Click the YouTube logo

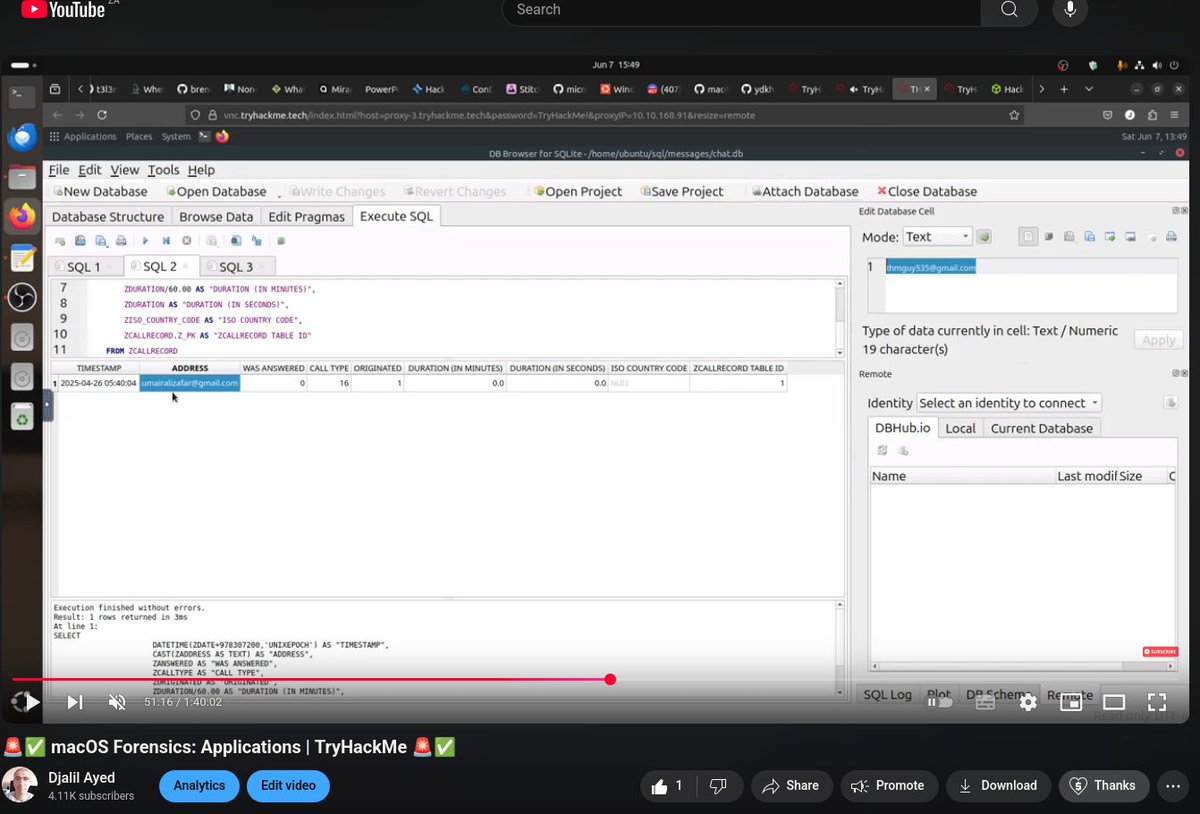pyautogui.click(x=62, y=10)
